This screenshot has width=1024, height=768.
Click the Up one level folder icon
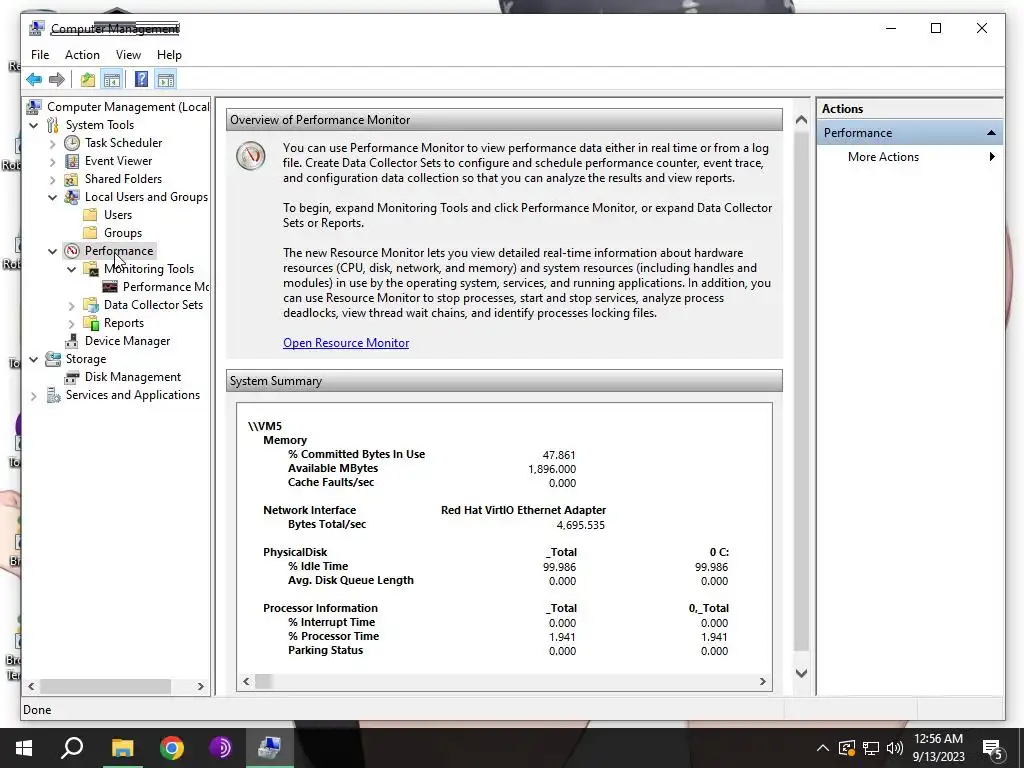88,80
